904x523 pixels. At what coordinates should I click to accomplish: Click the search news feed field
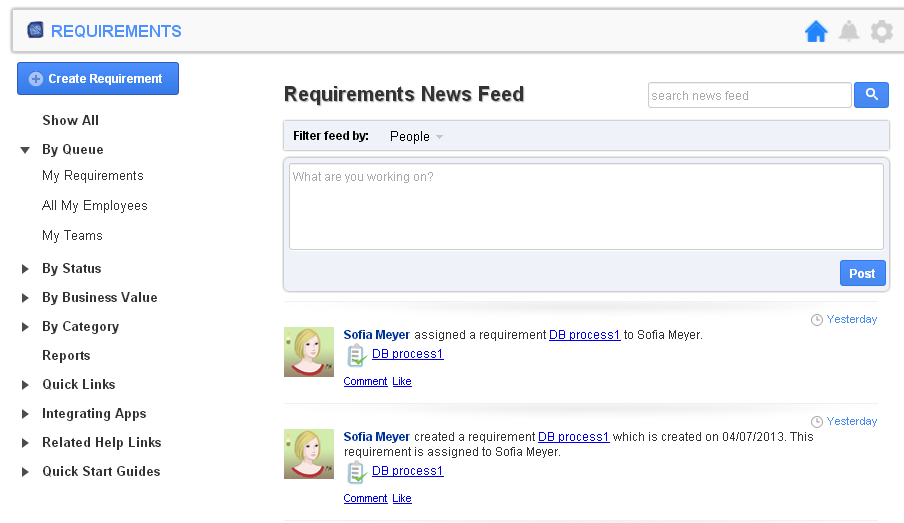pyautogui.click(x=749, y=96)
